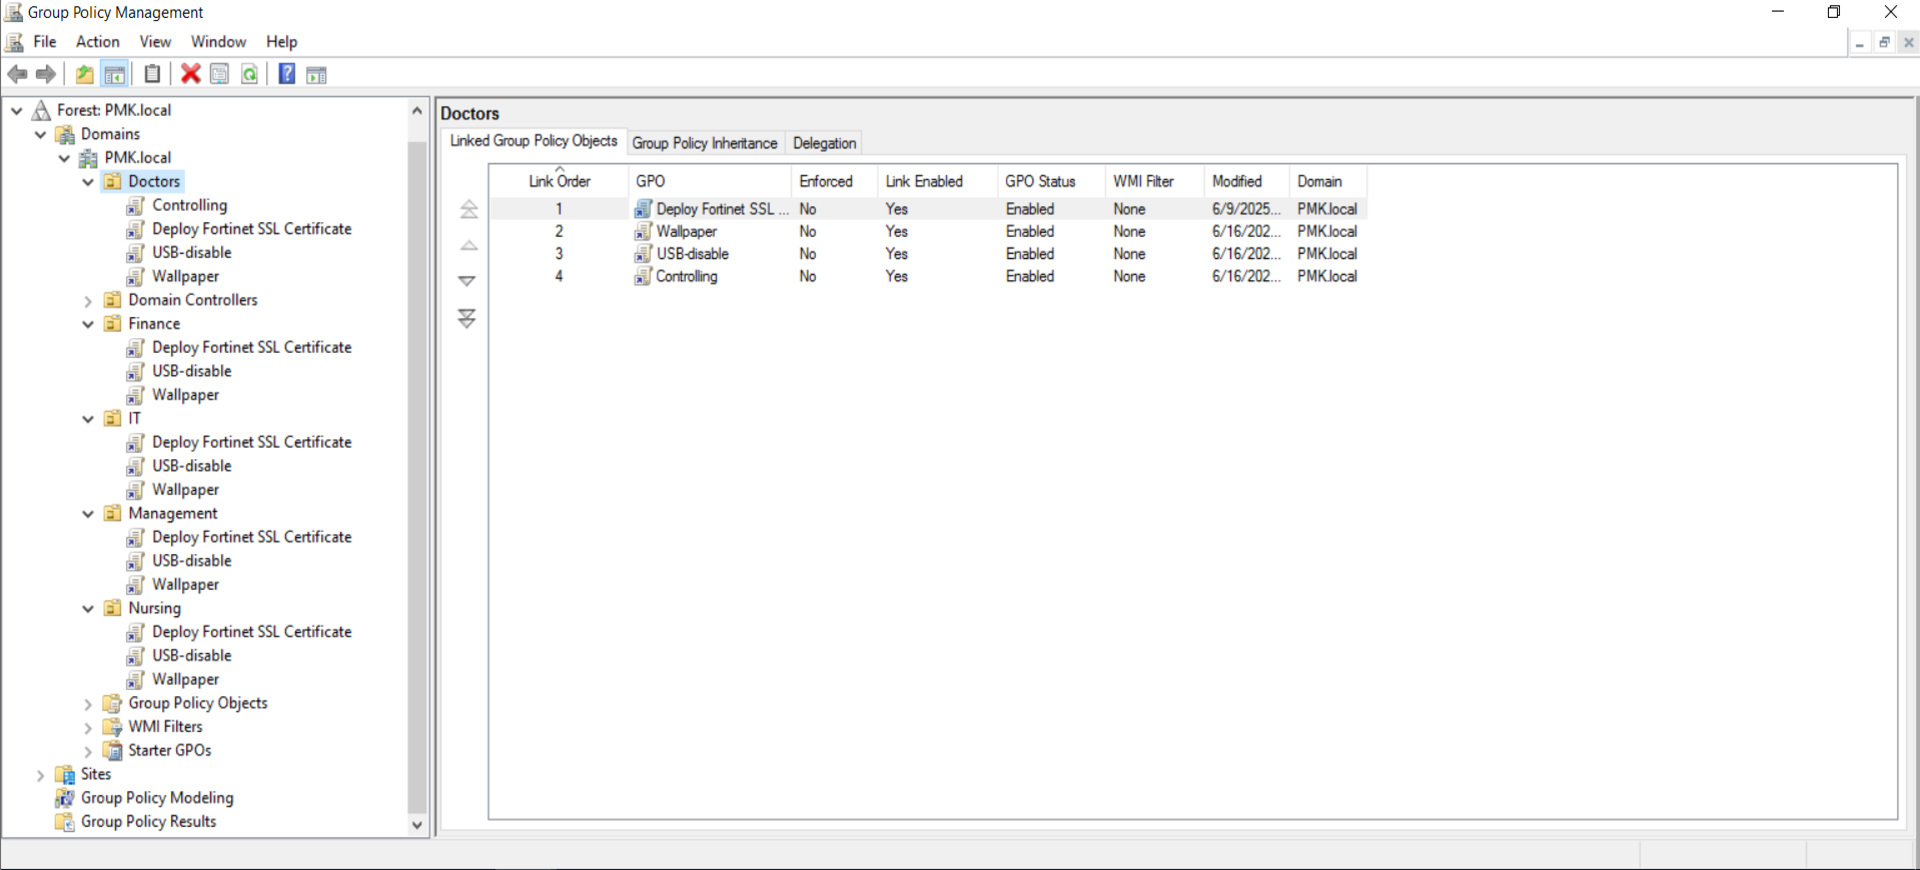Click the Up one level folder icon
Viewport: 1920px width, 870px height.
[85, 74]
